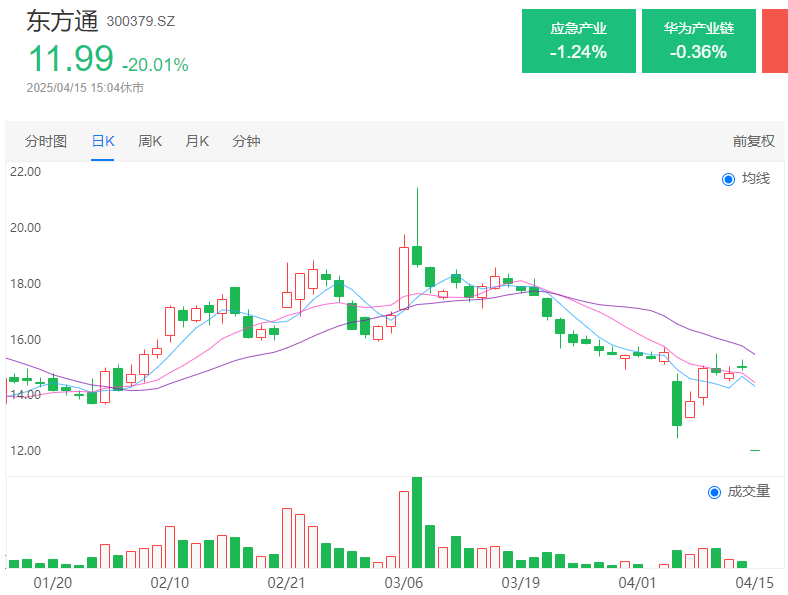Click the 01/20 date axis label
The width and height of the screenshot is (788, 595).
click(x=53, y=583)
